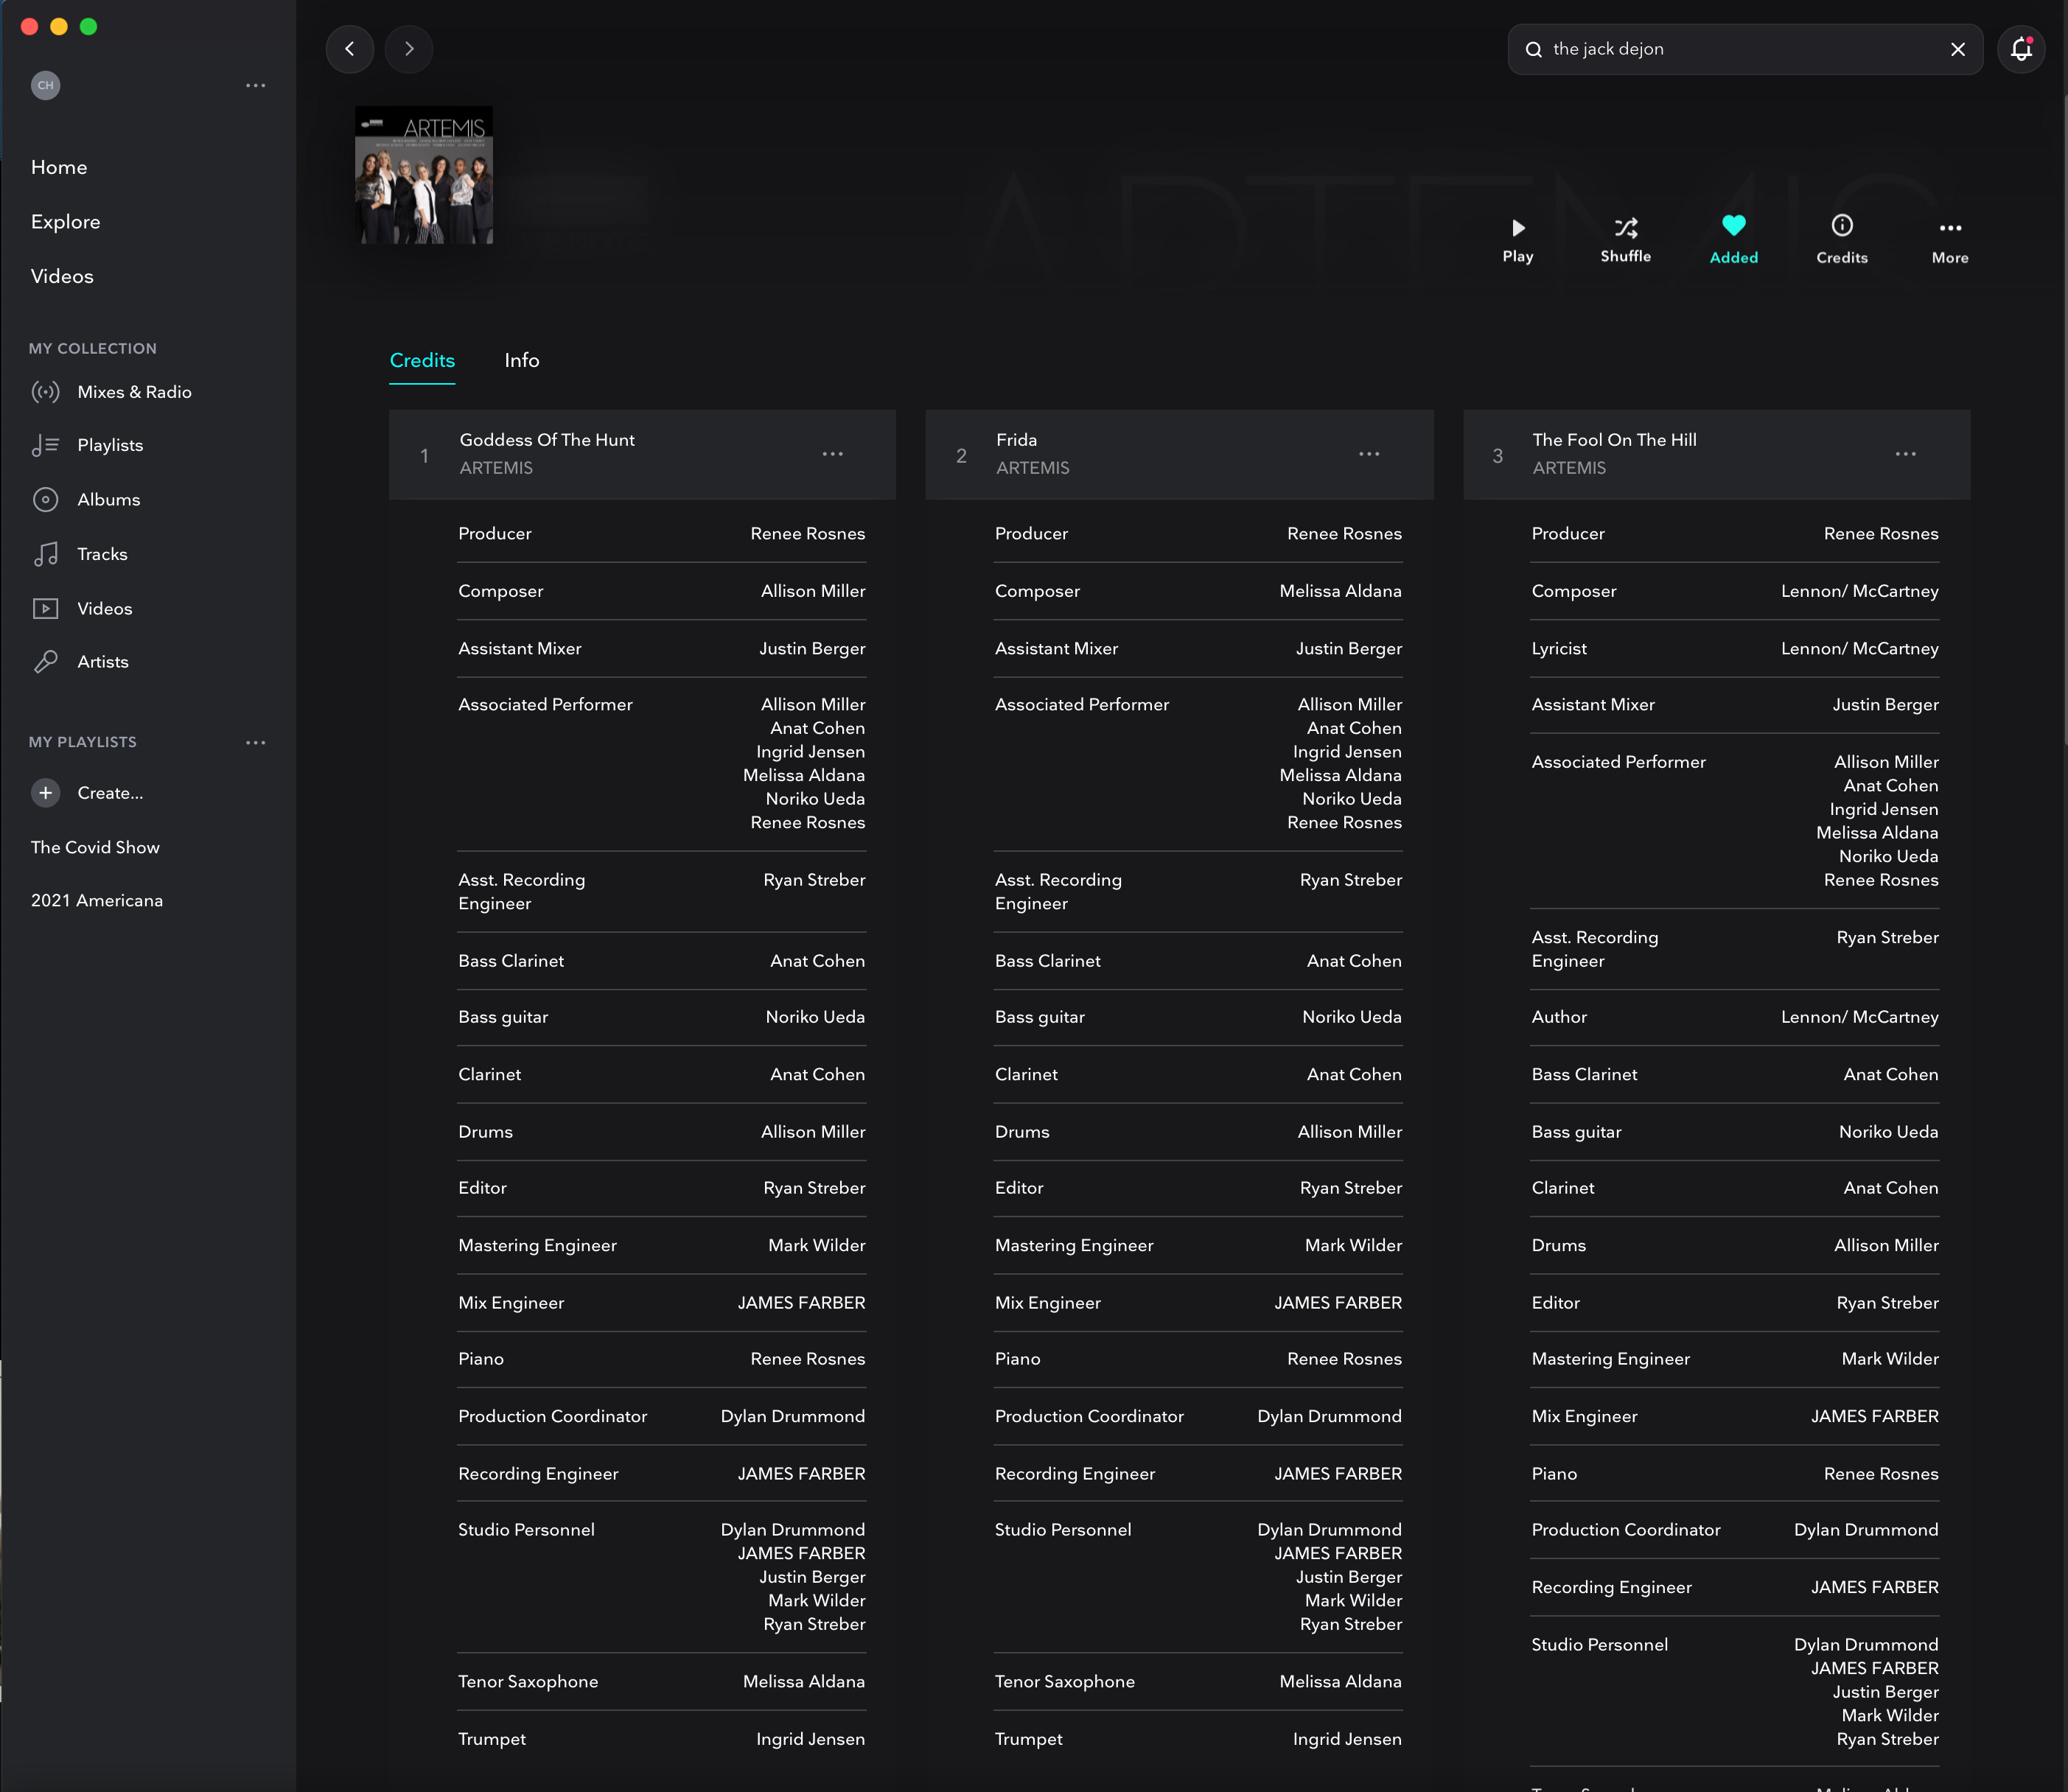Open the top-level Videos section
The width and height of the screenshot is (2068, 1792).
[x=62, y=276]
